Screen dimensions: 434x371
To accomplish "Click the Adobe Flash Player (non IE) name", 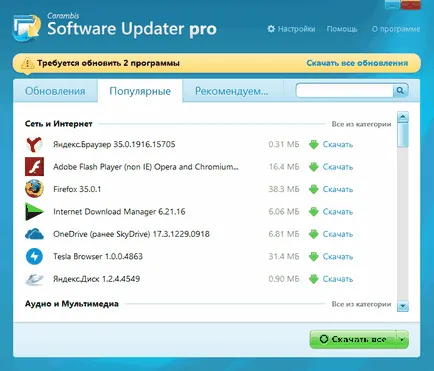I will (146, 167).
